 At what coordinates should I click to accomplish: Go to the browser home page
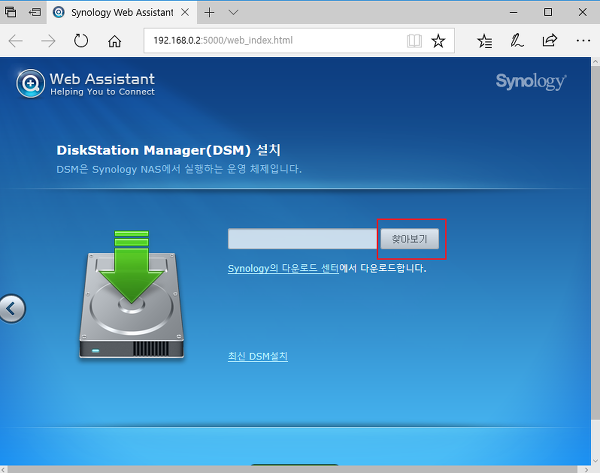tap(114, 41)
